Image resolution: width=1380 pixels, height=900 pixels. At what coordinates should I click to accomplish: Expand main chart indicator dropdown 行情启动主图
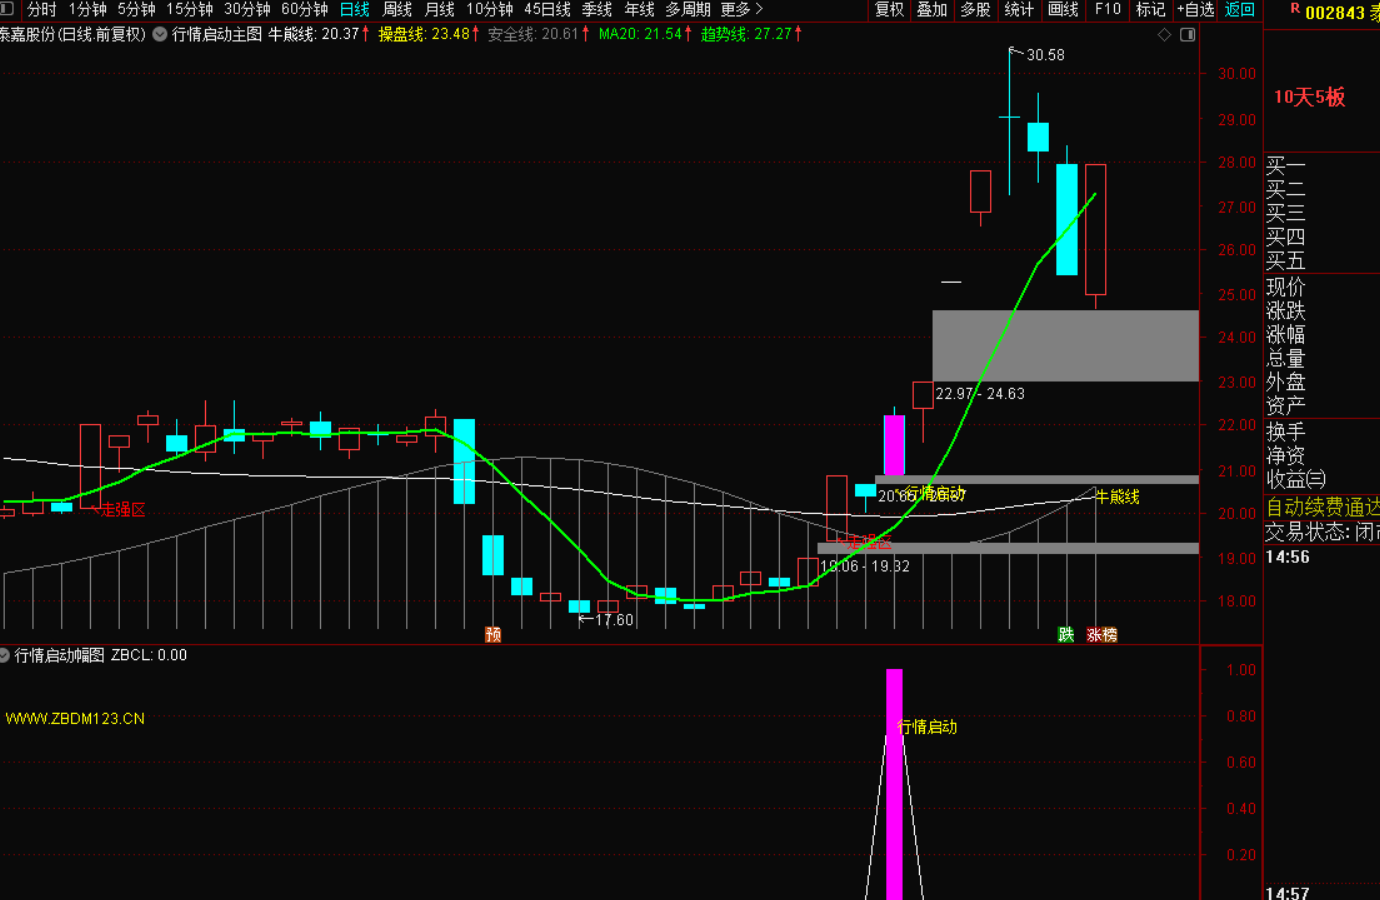tap(160, 34)
